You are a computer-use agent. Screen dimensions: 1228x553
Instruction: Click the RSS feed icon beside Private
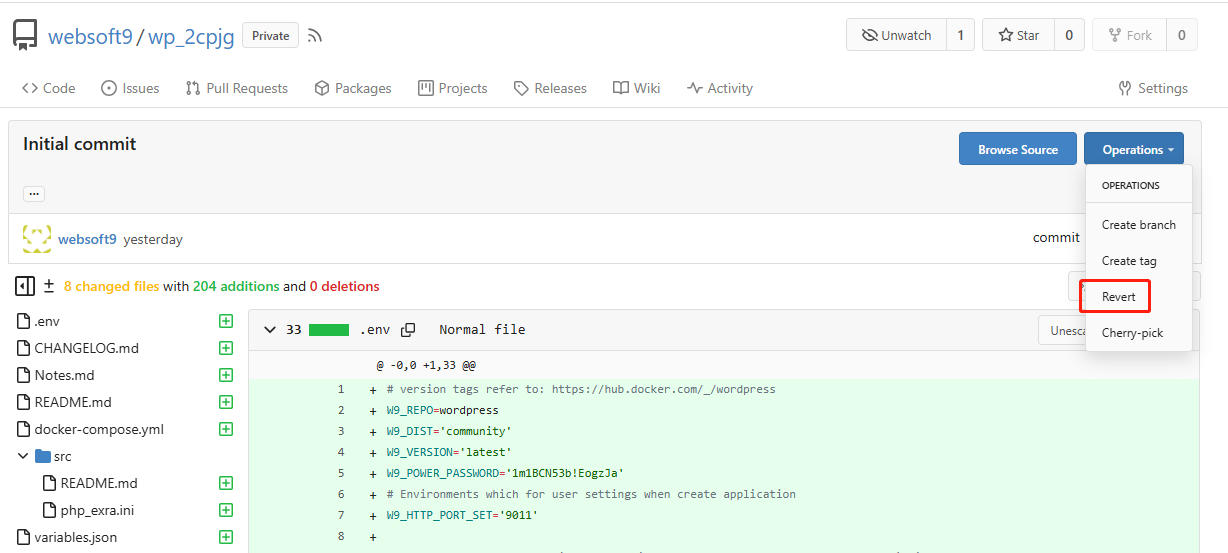pyautogui.click(x=315, y=36)
